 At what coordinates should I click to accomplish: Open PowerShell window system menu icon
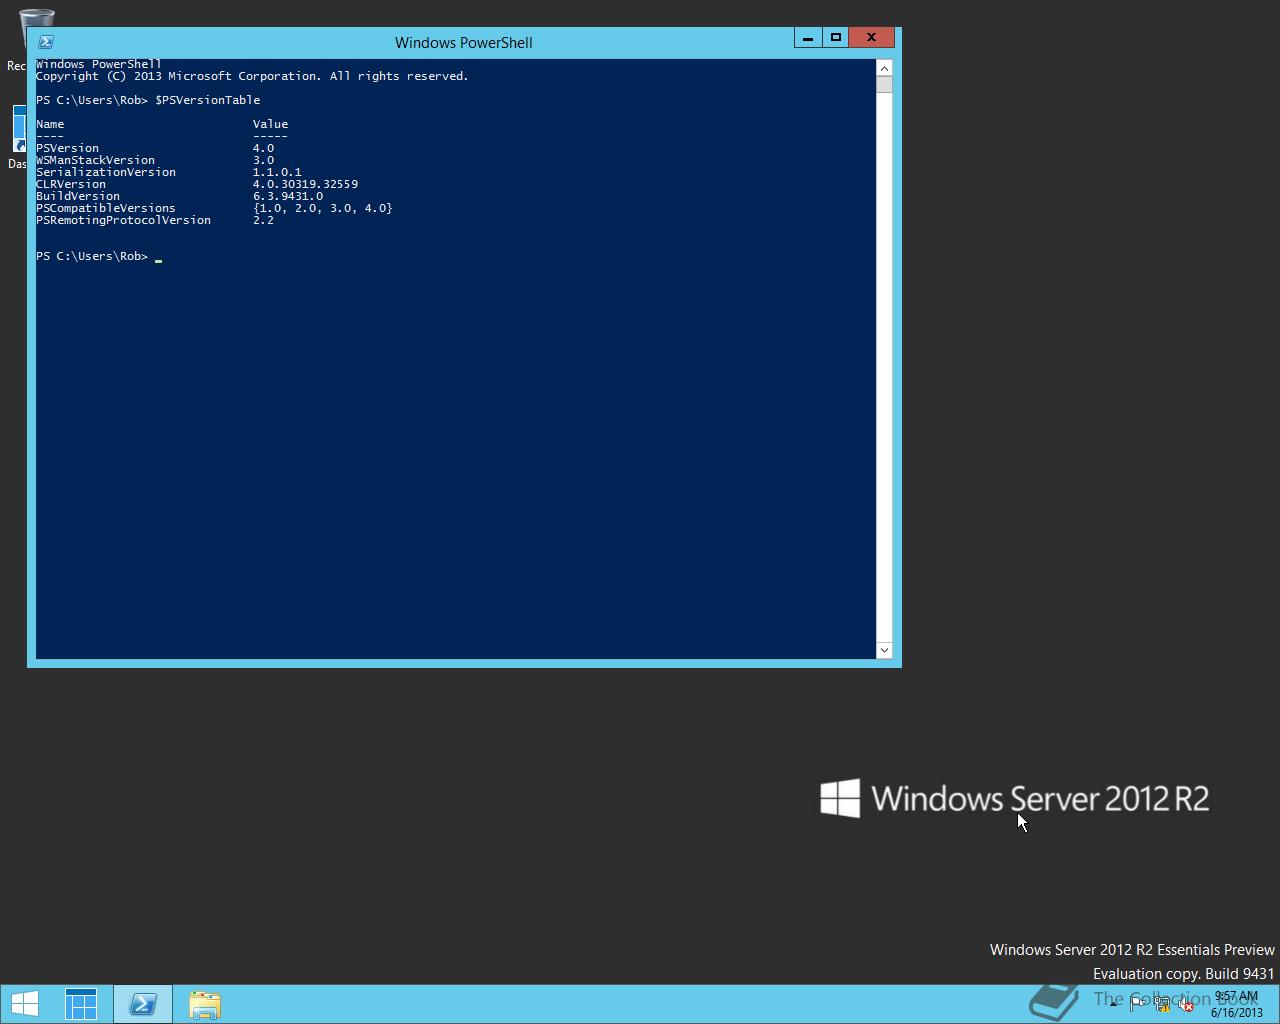tap(45, 42)
